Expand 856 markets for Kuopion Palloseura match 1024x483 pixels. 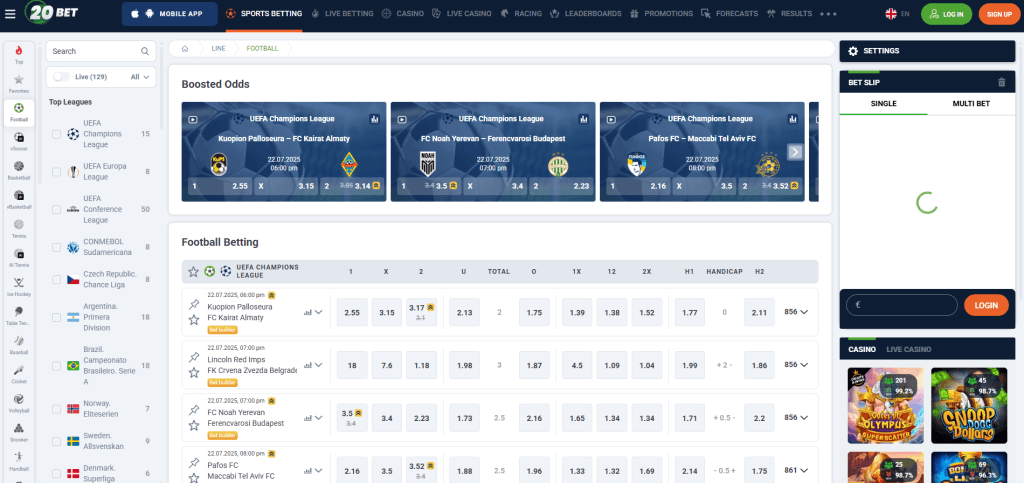[x=796, y=312]
